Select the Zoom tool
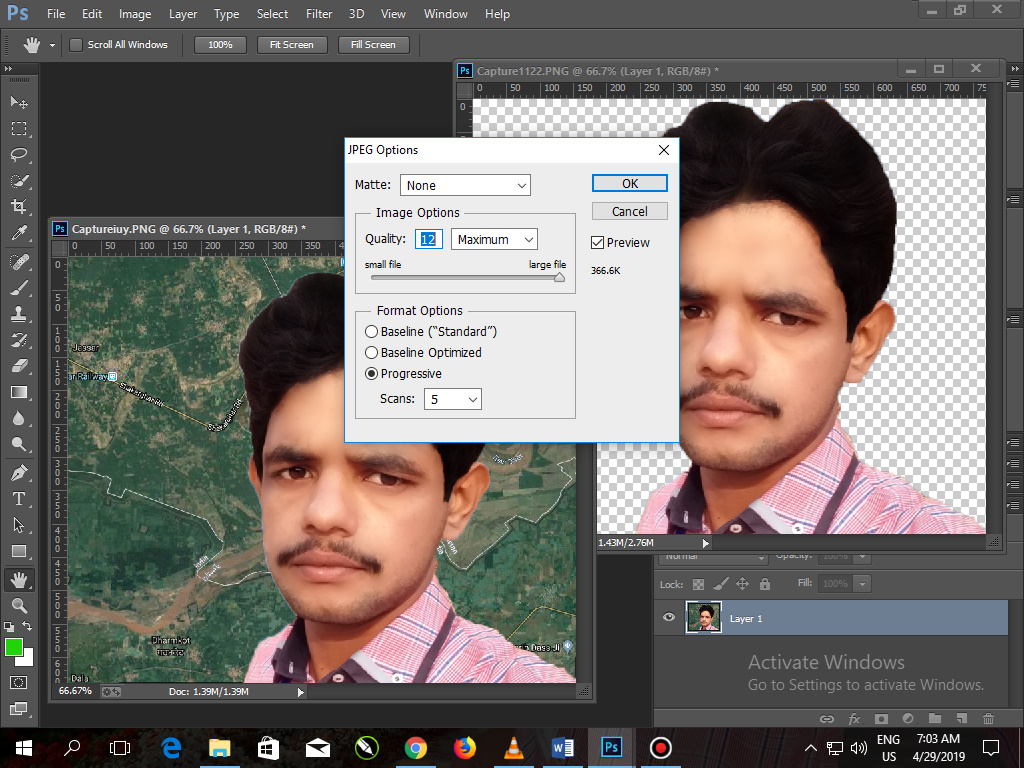The image size is (1024, 768). [x=19, y=605]
